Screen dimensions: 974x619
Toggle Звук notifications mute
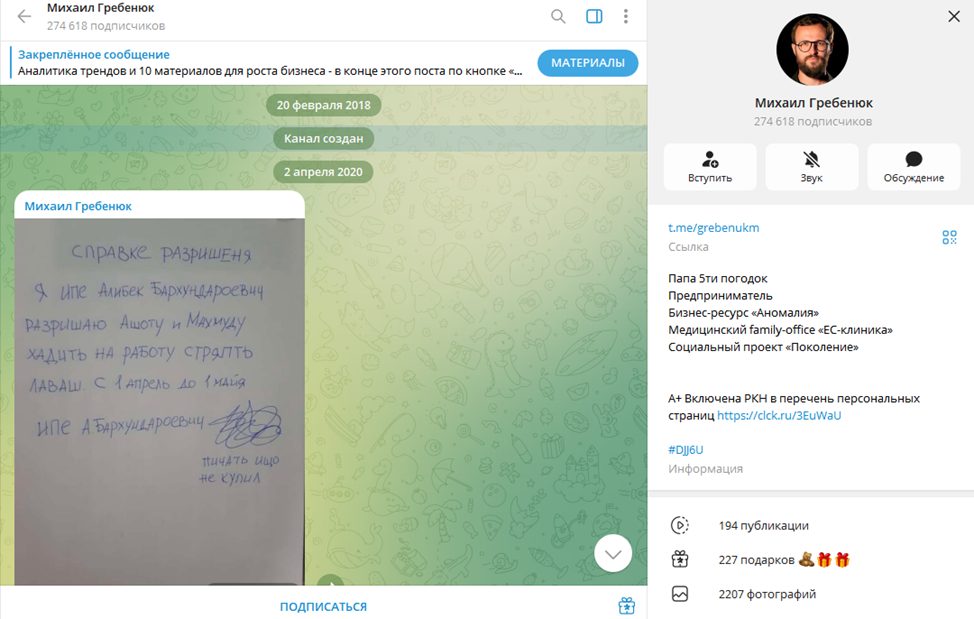pyautogui.click(x=811, y=167)
